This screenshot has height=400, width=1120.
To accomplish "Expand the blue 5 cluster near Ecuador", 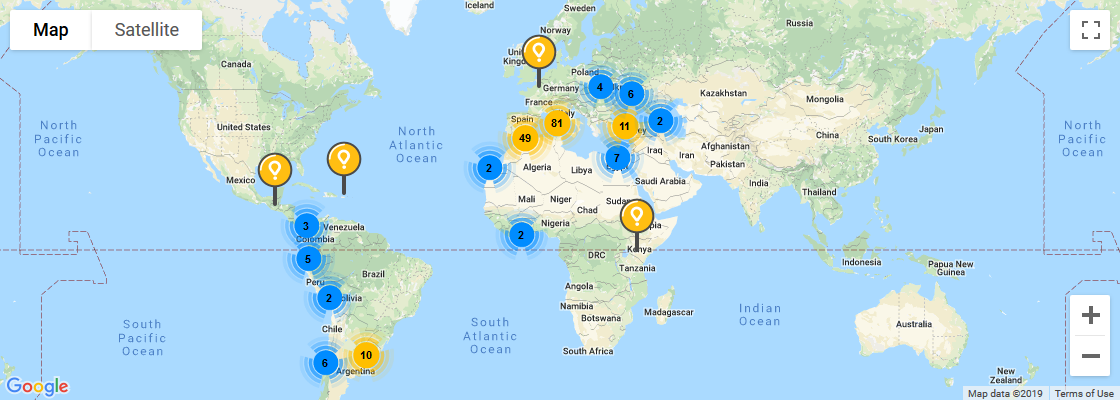I will tap(308, 260).
